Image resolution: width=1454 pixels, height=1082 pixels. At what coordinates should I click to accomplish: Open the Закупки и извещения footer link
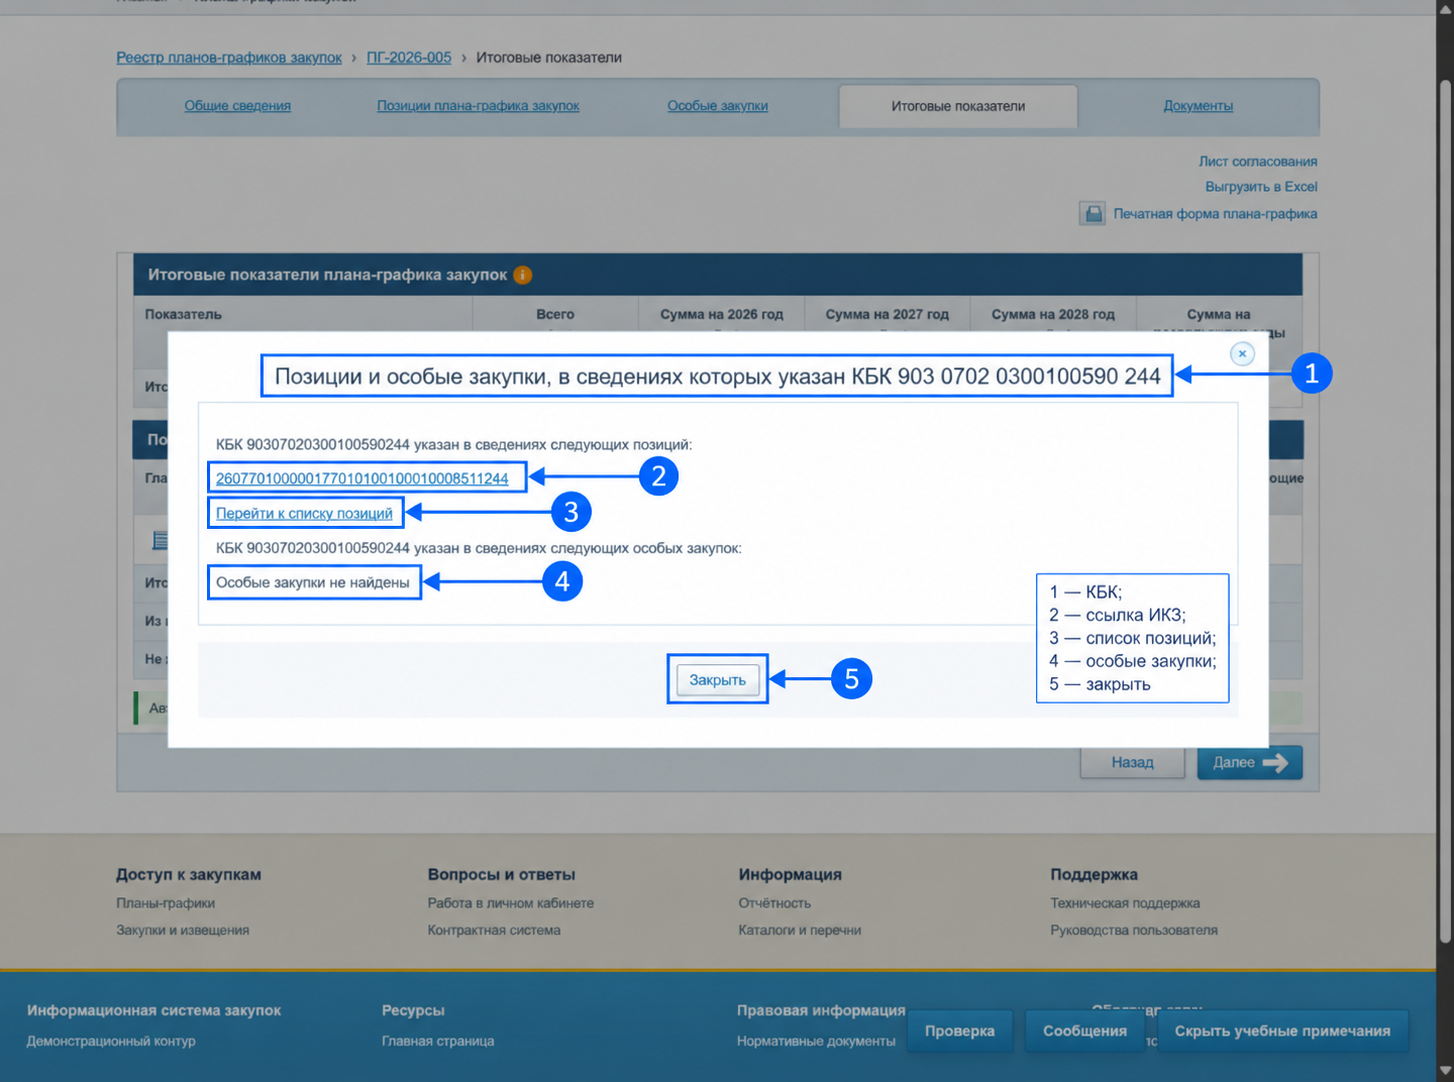click(x=183, y=930)
